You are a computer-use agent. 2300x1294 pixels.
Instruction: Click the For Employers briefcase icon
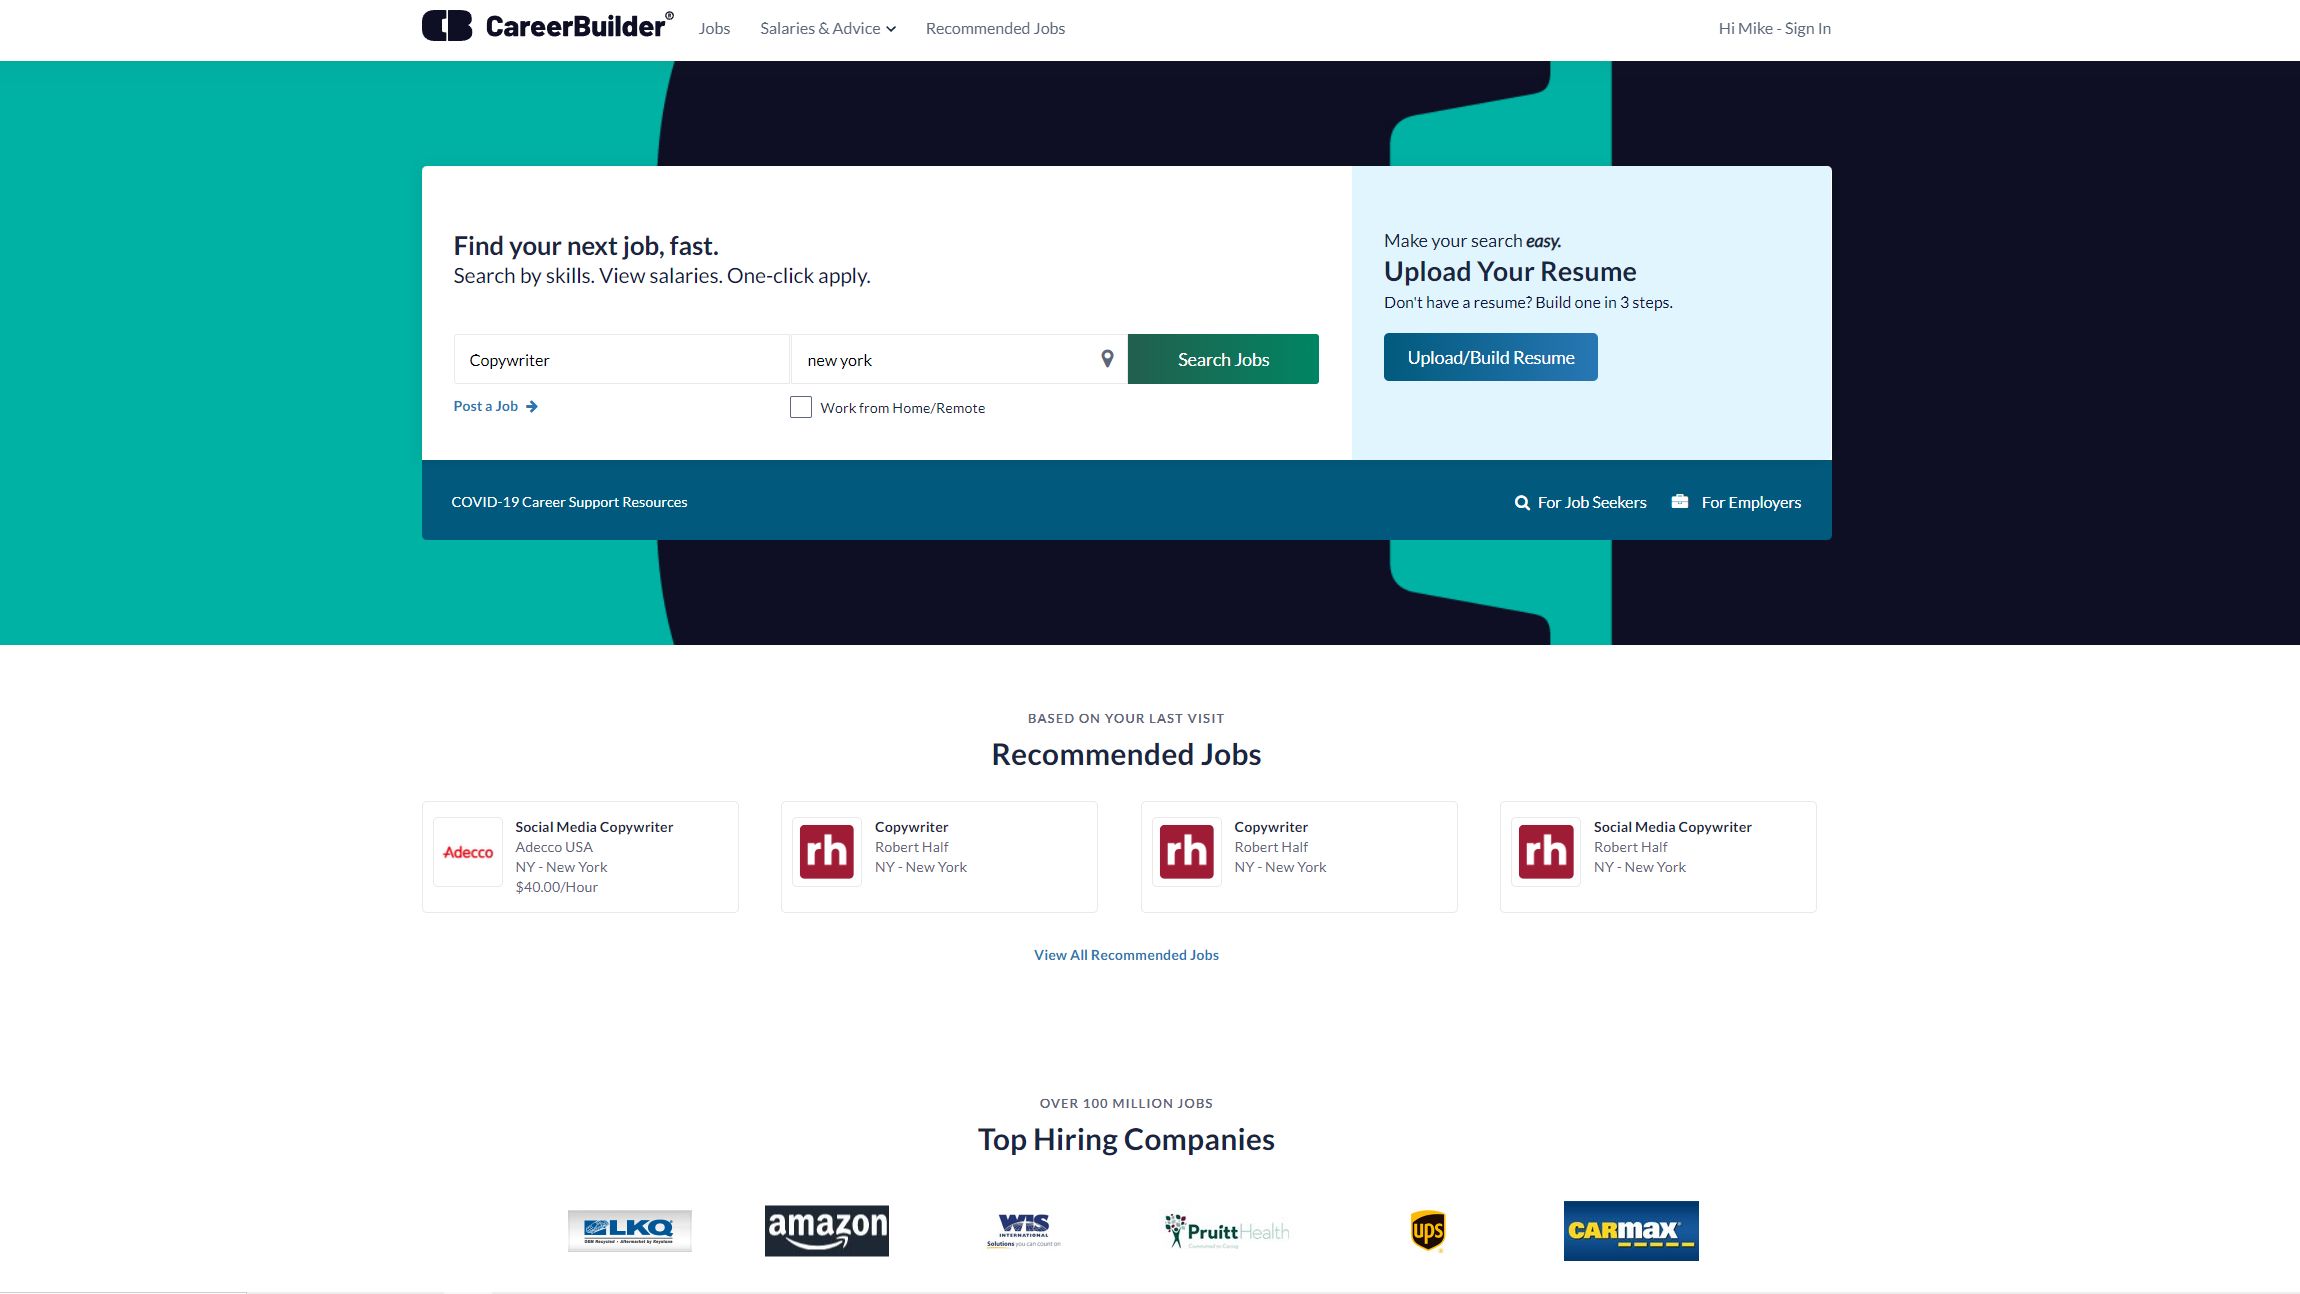[x=1679, y=501]
